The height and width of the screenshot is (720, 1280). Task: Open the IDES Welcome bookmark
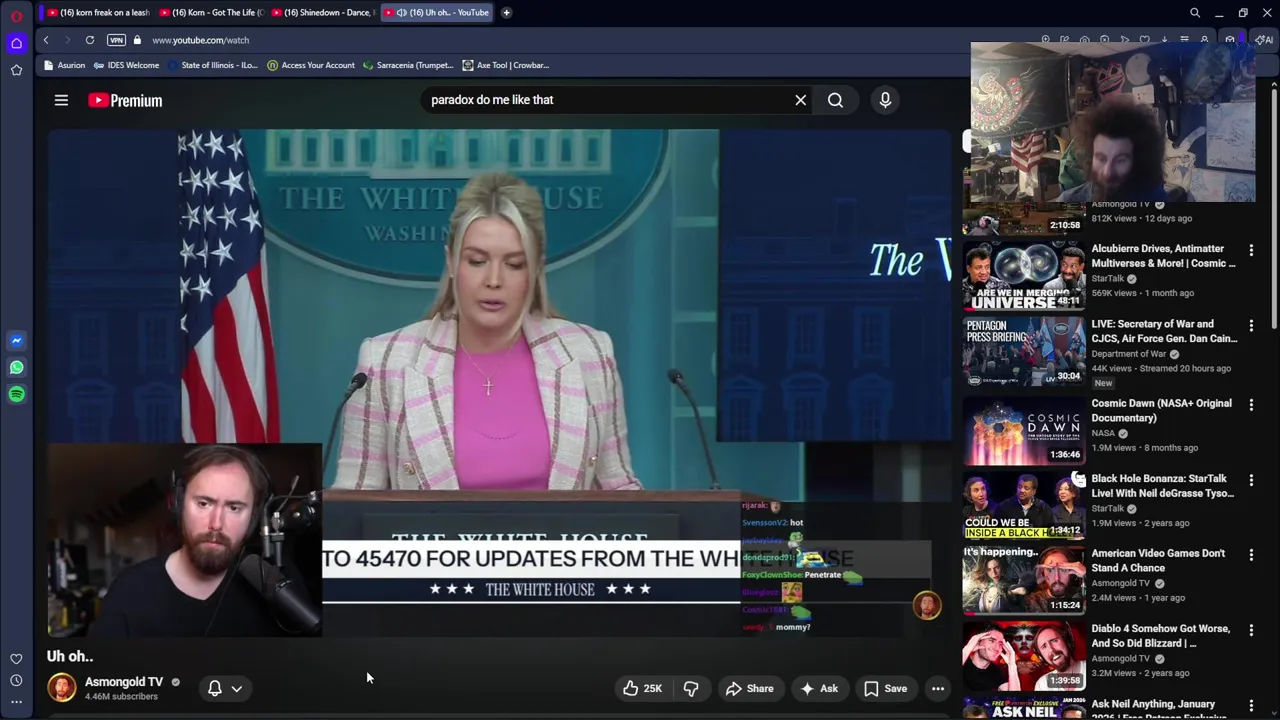click(127, 65)
